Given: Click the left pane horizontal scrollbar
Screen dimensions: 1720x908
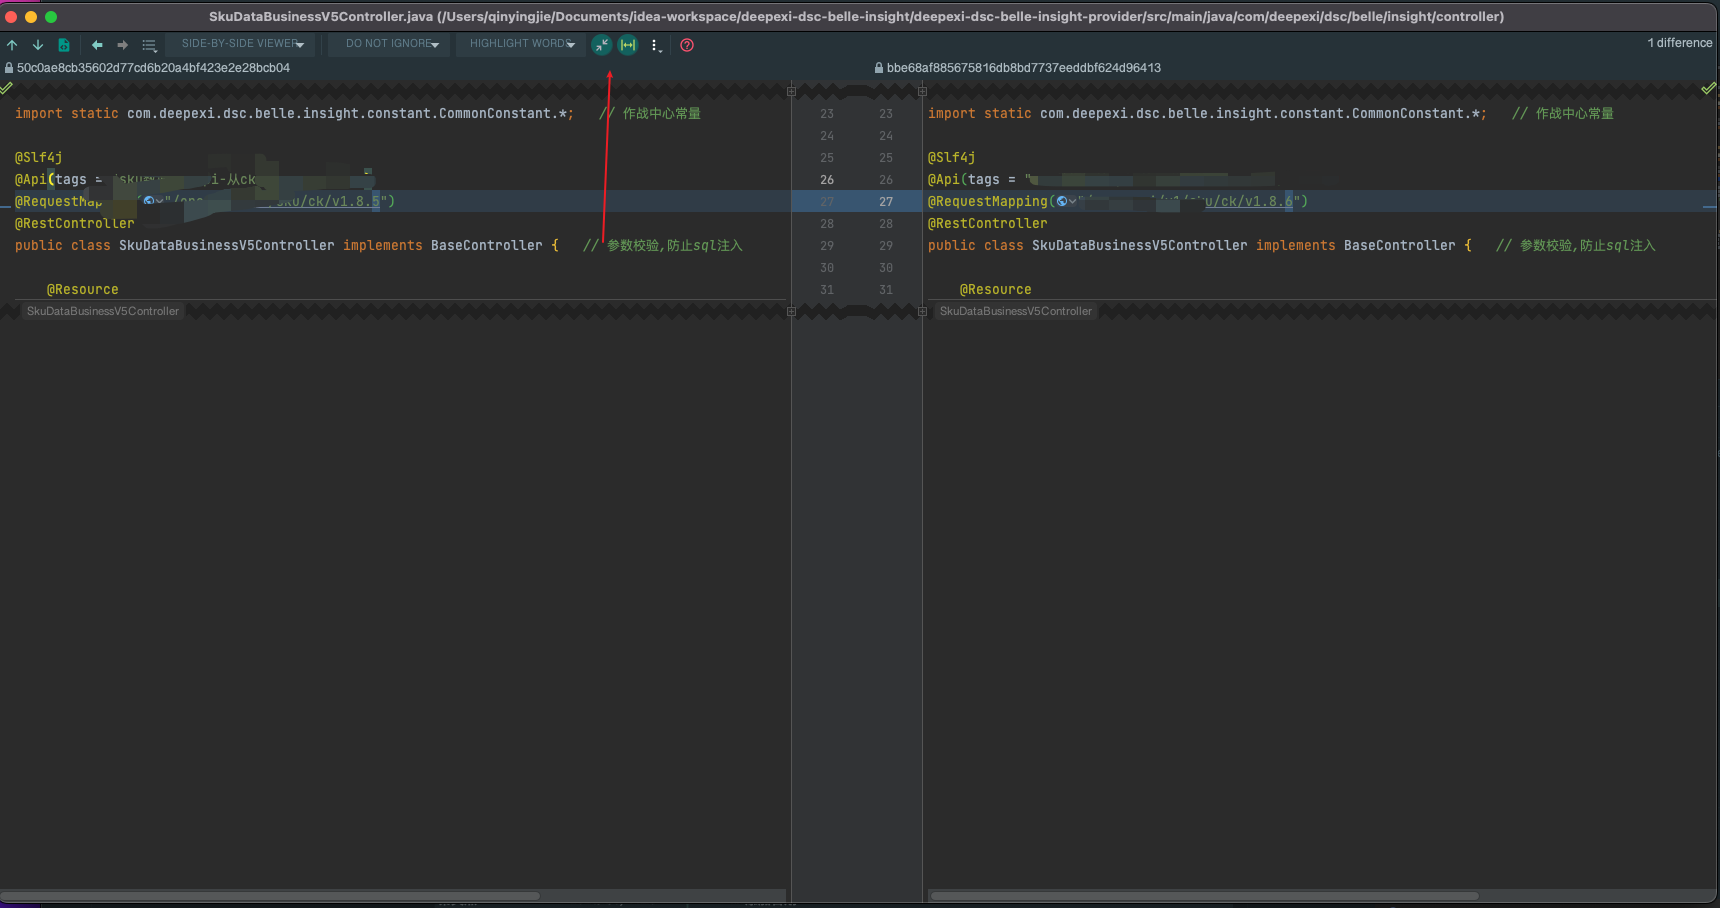Looking at the screenshot, I should [270, 895].
